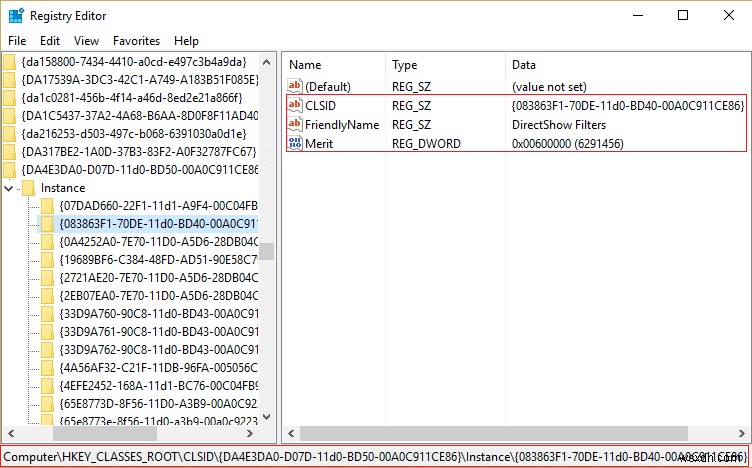Screen dimensions: 752x468
Task: Select the {DA17539A-3DC3-42C1 key label
Action: pos(139,80)
